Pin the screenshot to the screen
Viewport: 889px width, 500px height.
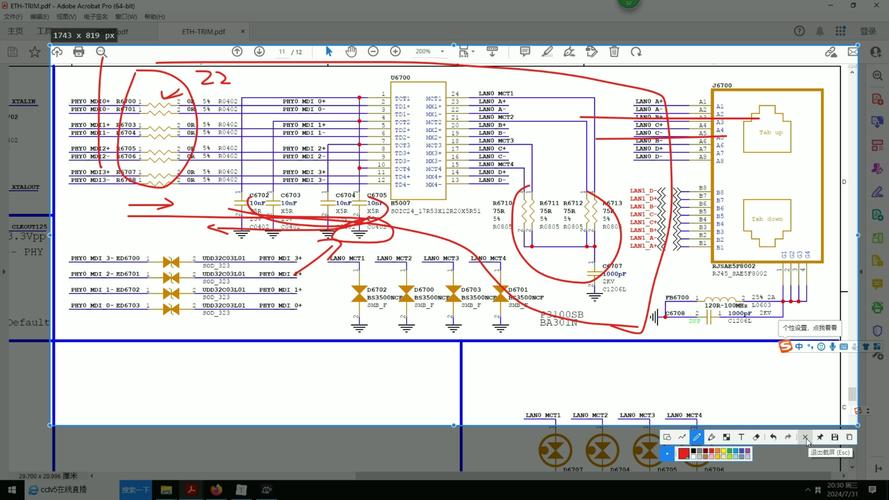(x=820, y=437)
